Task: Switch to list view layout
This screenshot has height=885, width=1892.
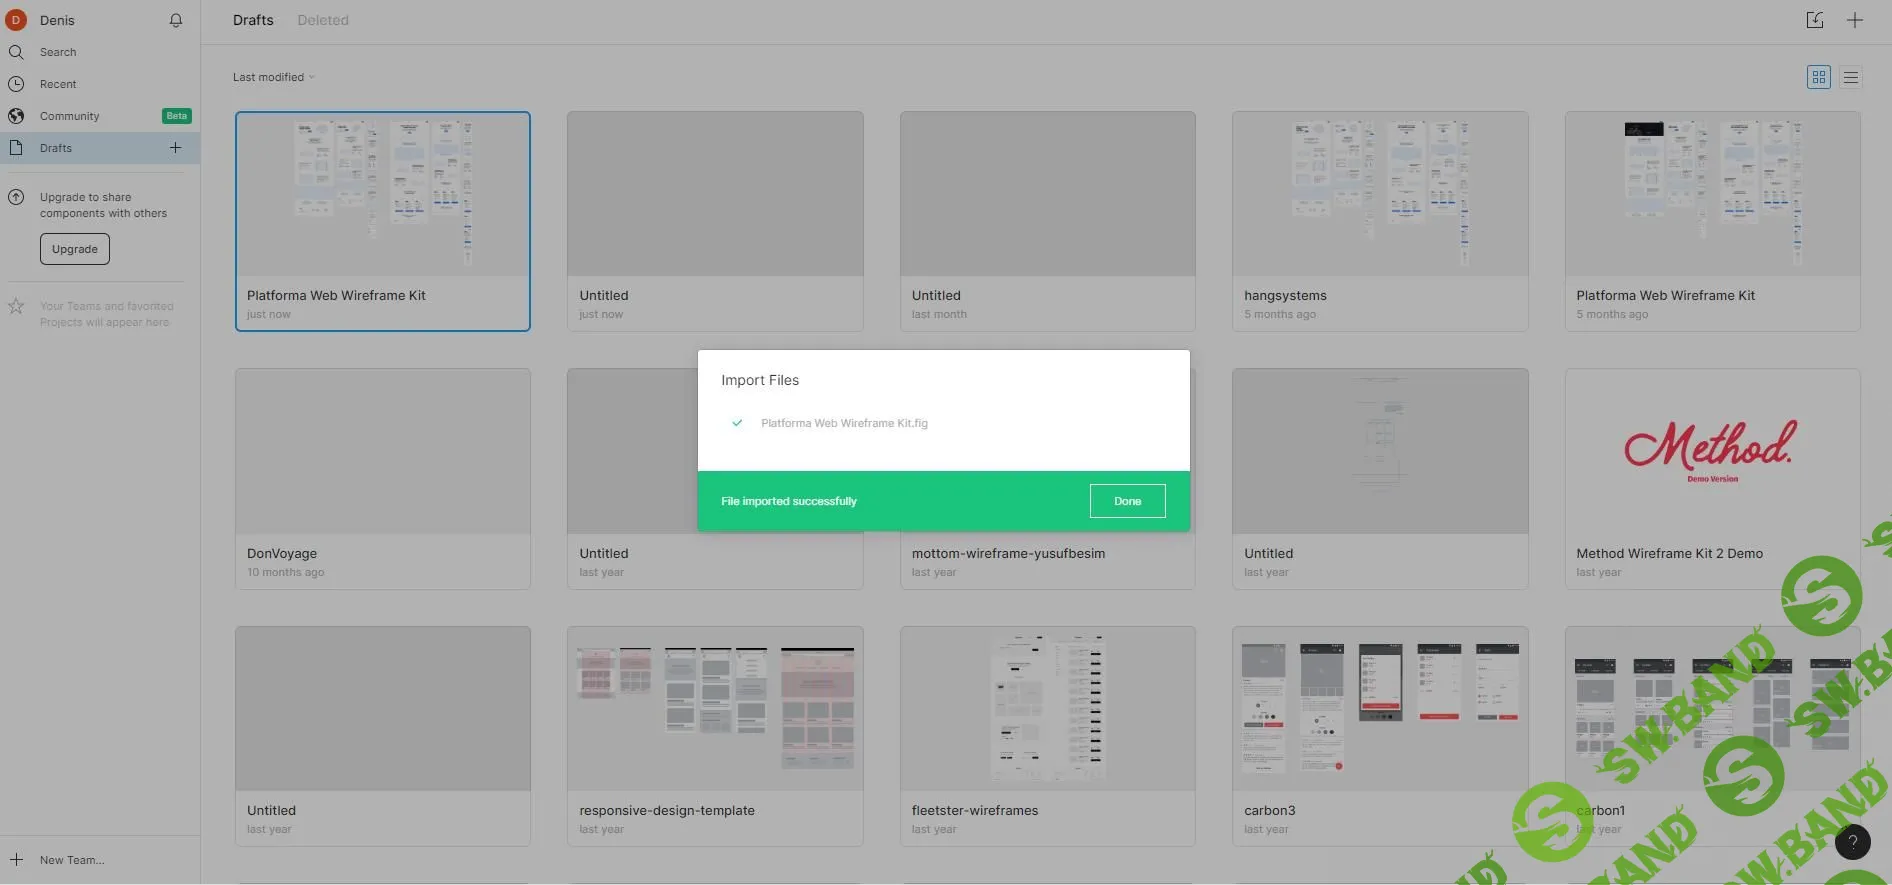Action: pos(1851,77)
